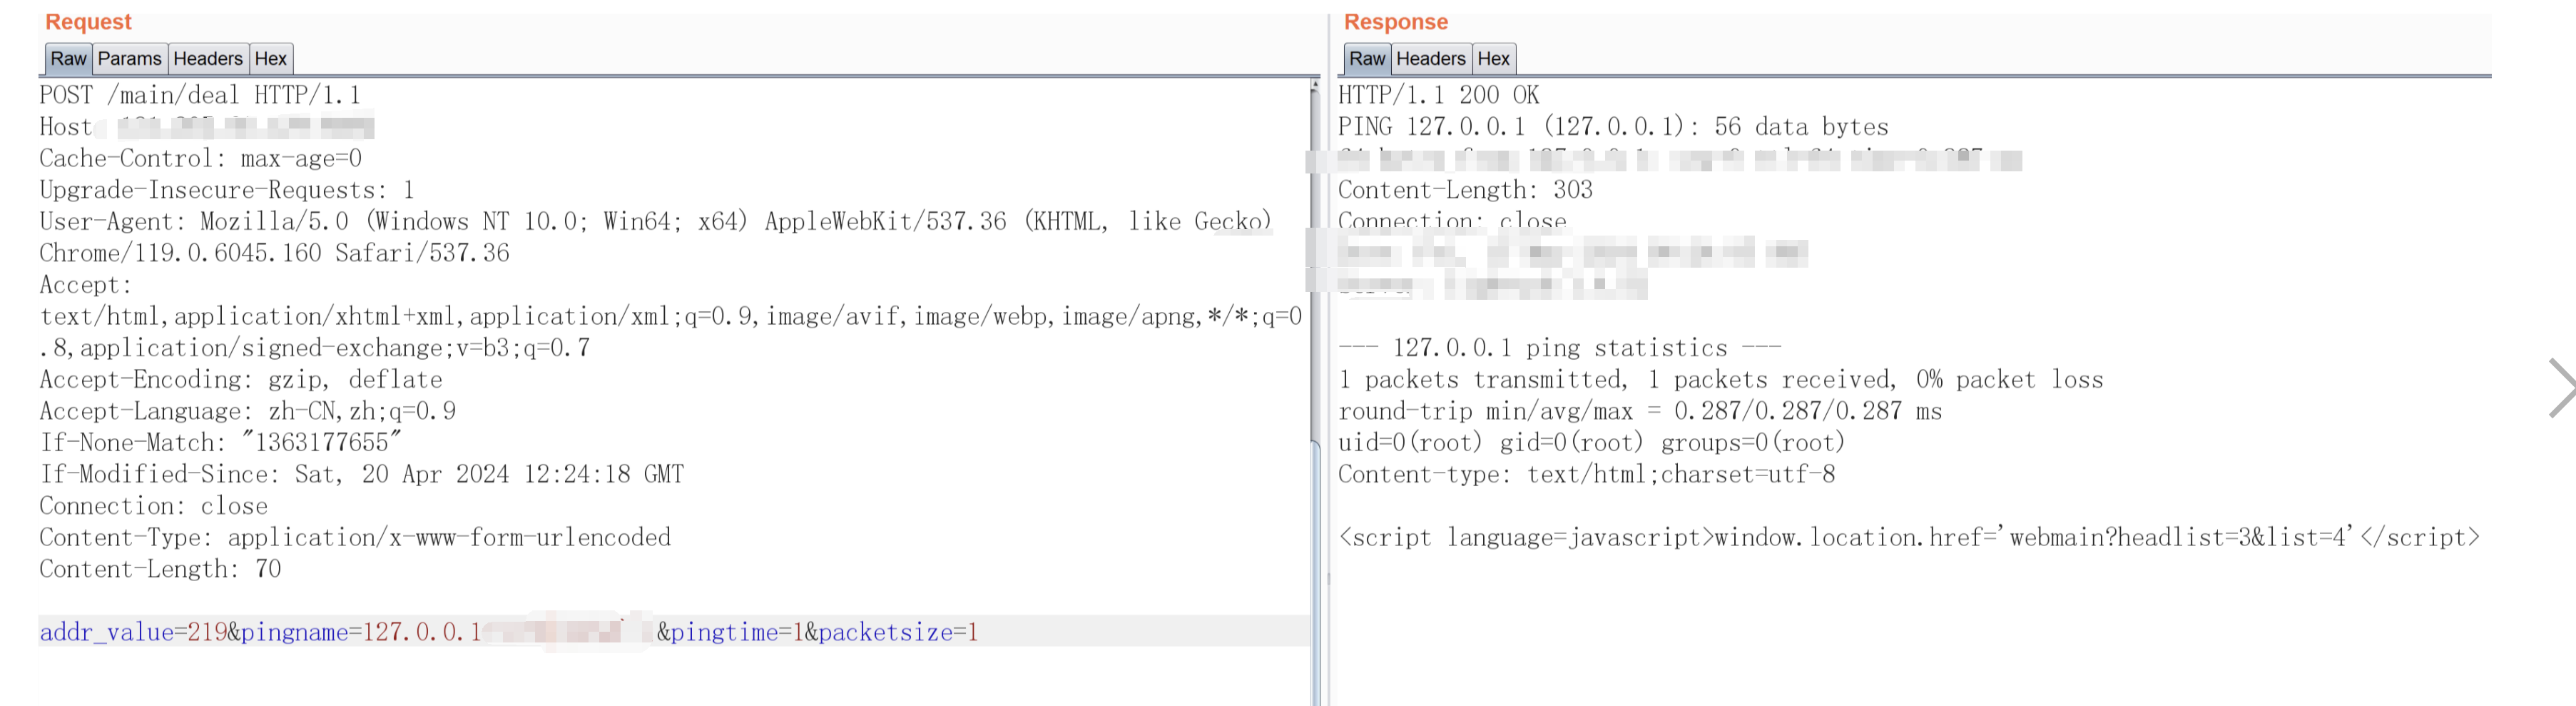Click the Upgrade-Insecure-Requests: 1 line
The image size is (2576, 706).
pyautogui.click(x=226, y=190)
